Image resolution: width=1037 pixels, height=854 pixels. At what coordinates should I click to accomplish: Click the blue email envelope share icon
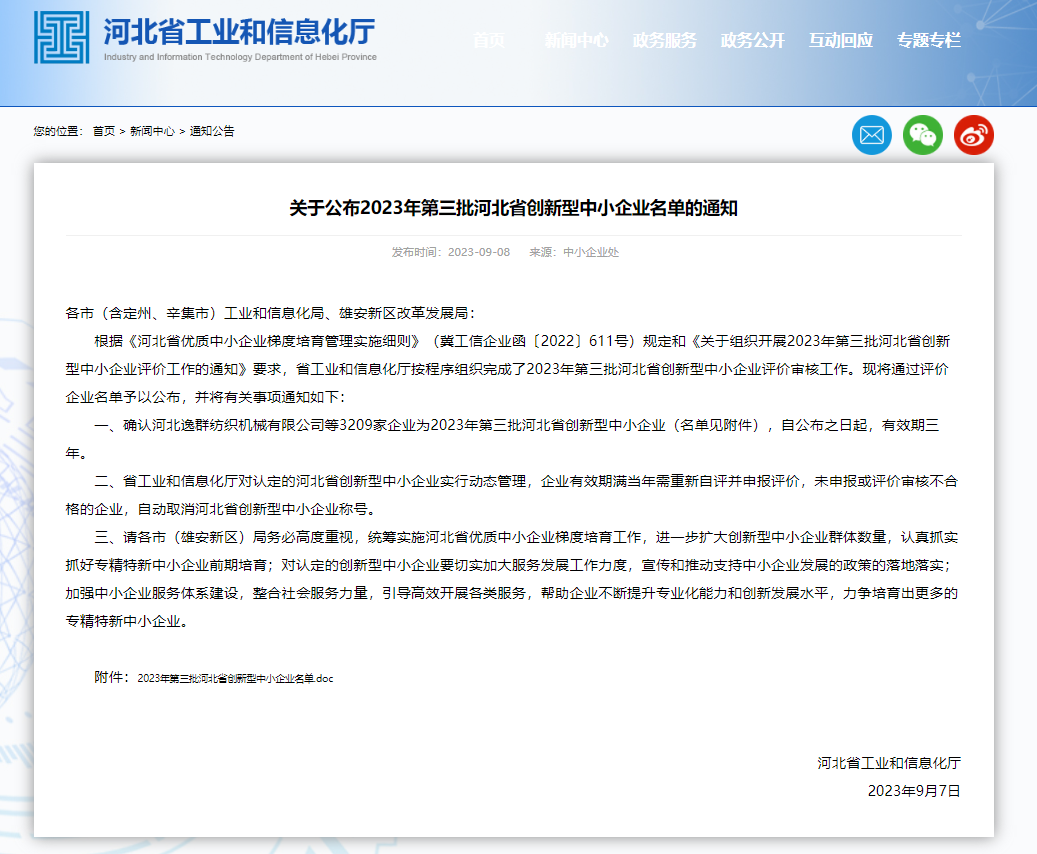click(871, 135)
